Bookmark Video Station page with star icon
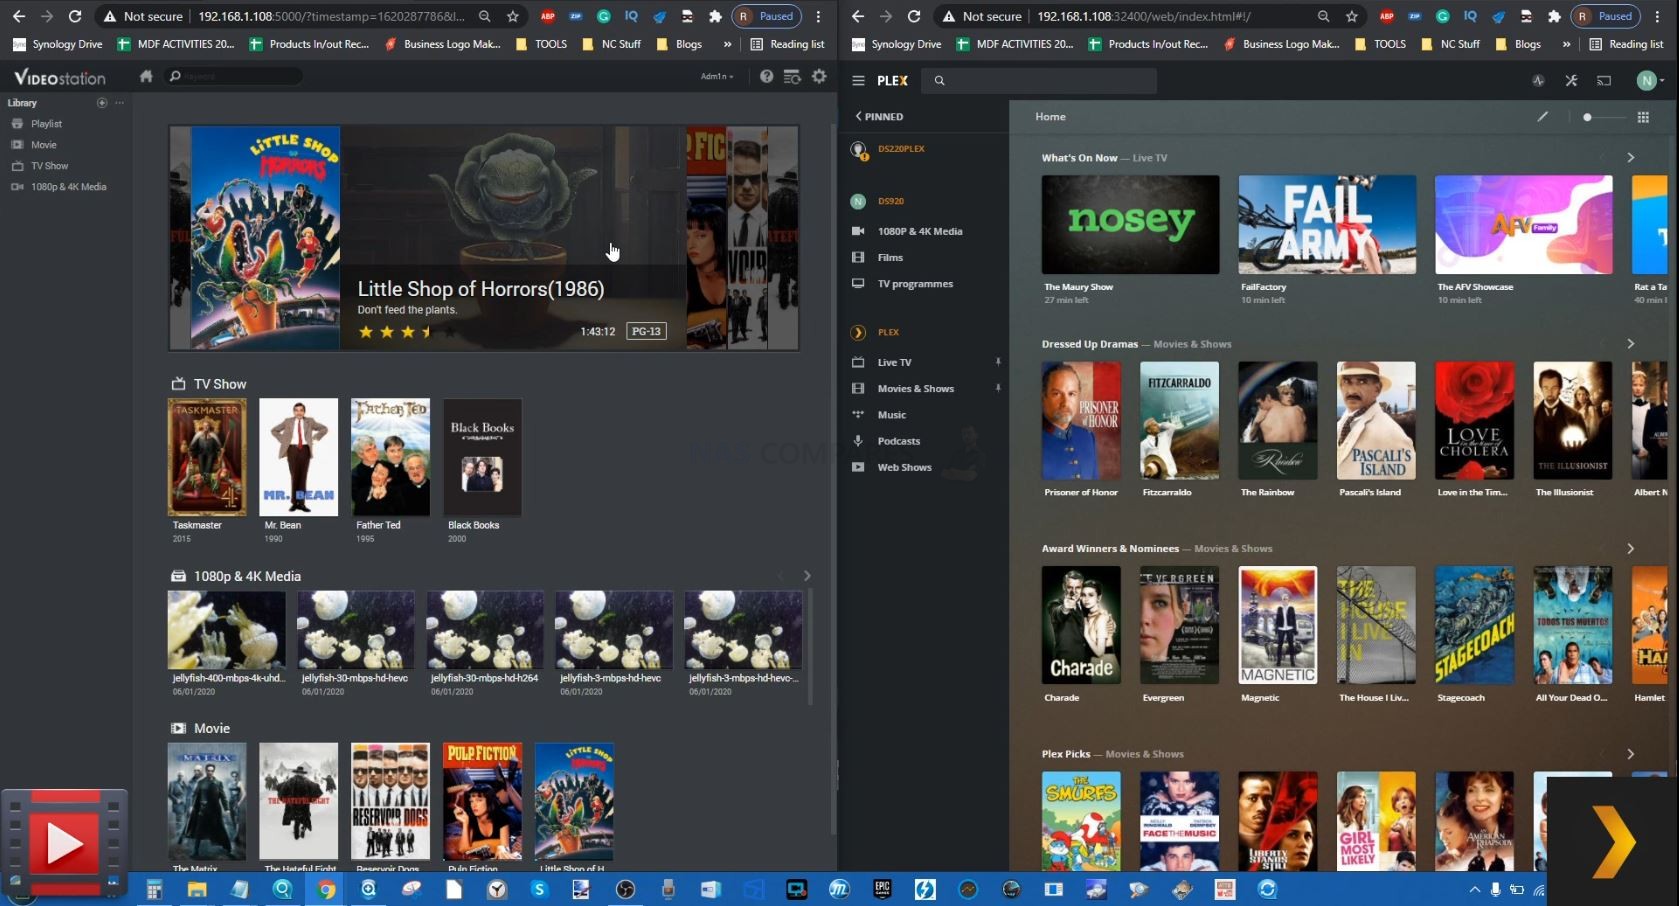This screenshot has height=906, width=1679. click(x=513, y=16)
